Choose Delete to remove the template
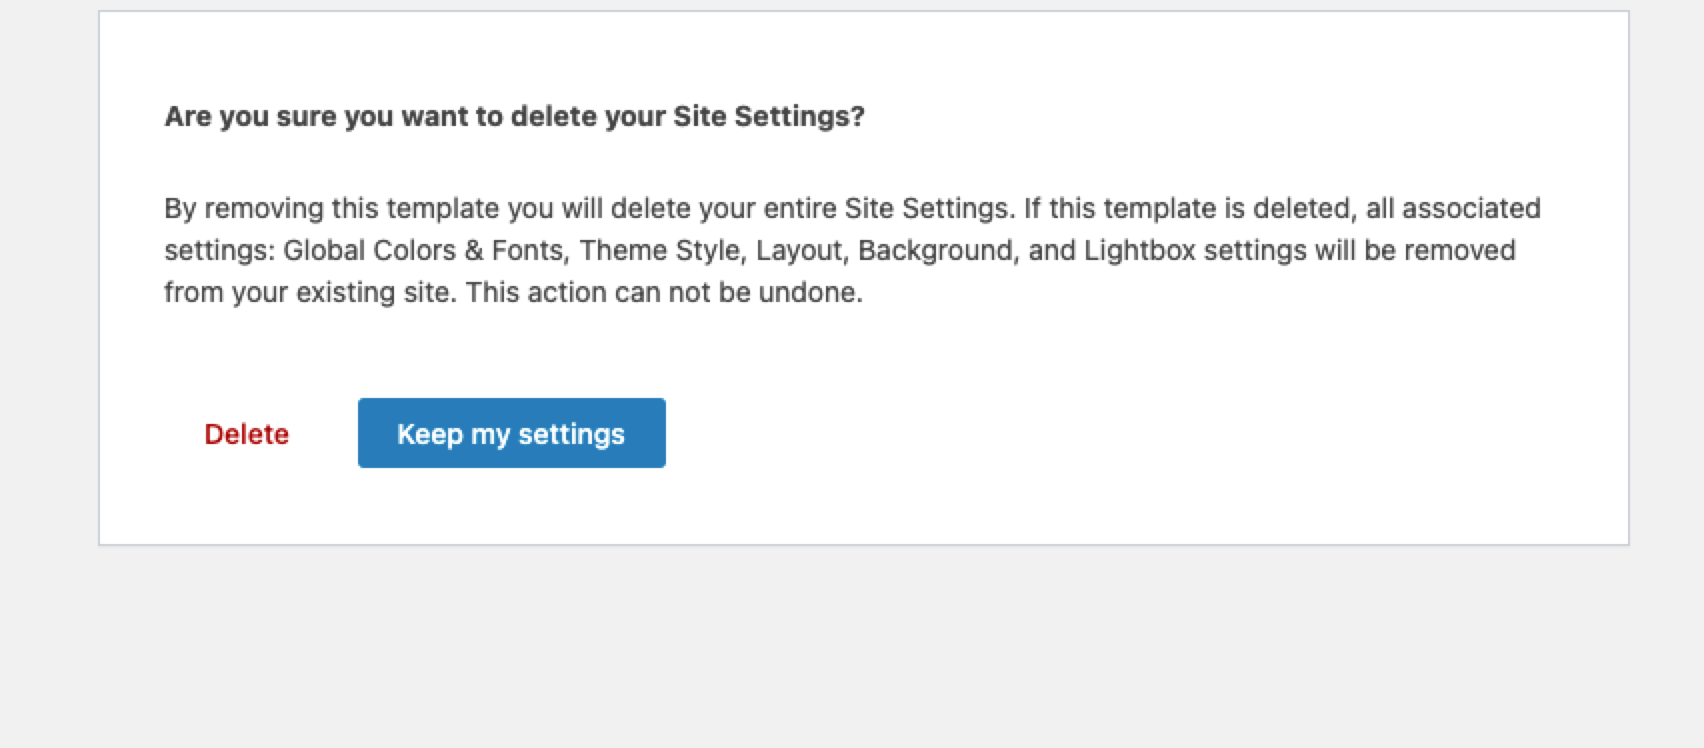The width and height of the screenshot is (1704, 748). [x=246, y=434]
